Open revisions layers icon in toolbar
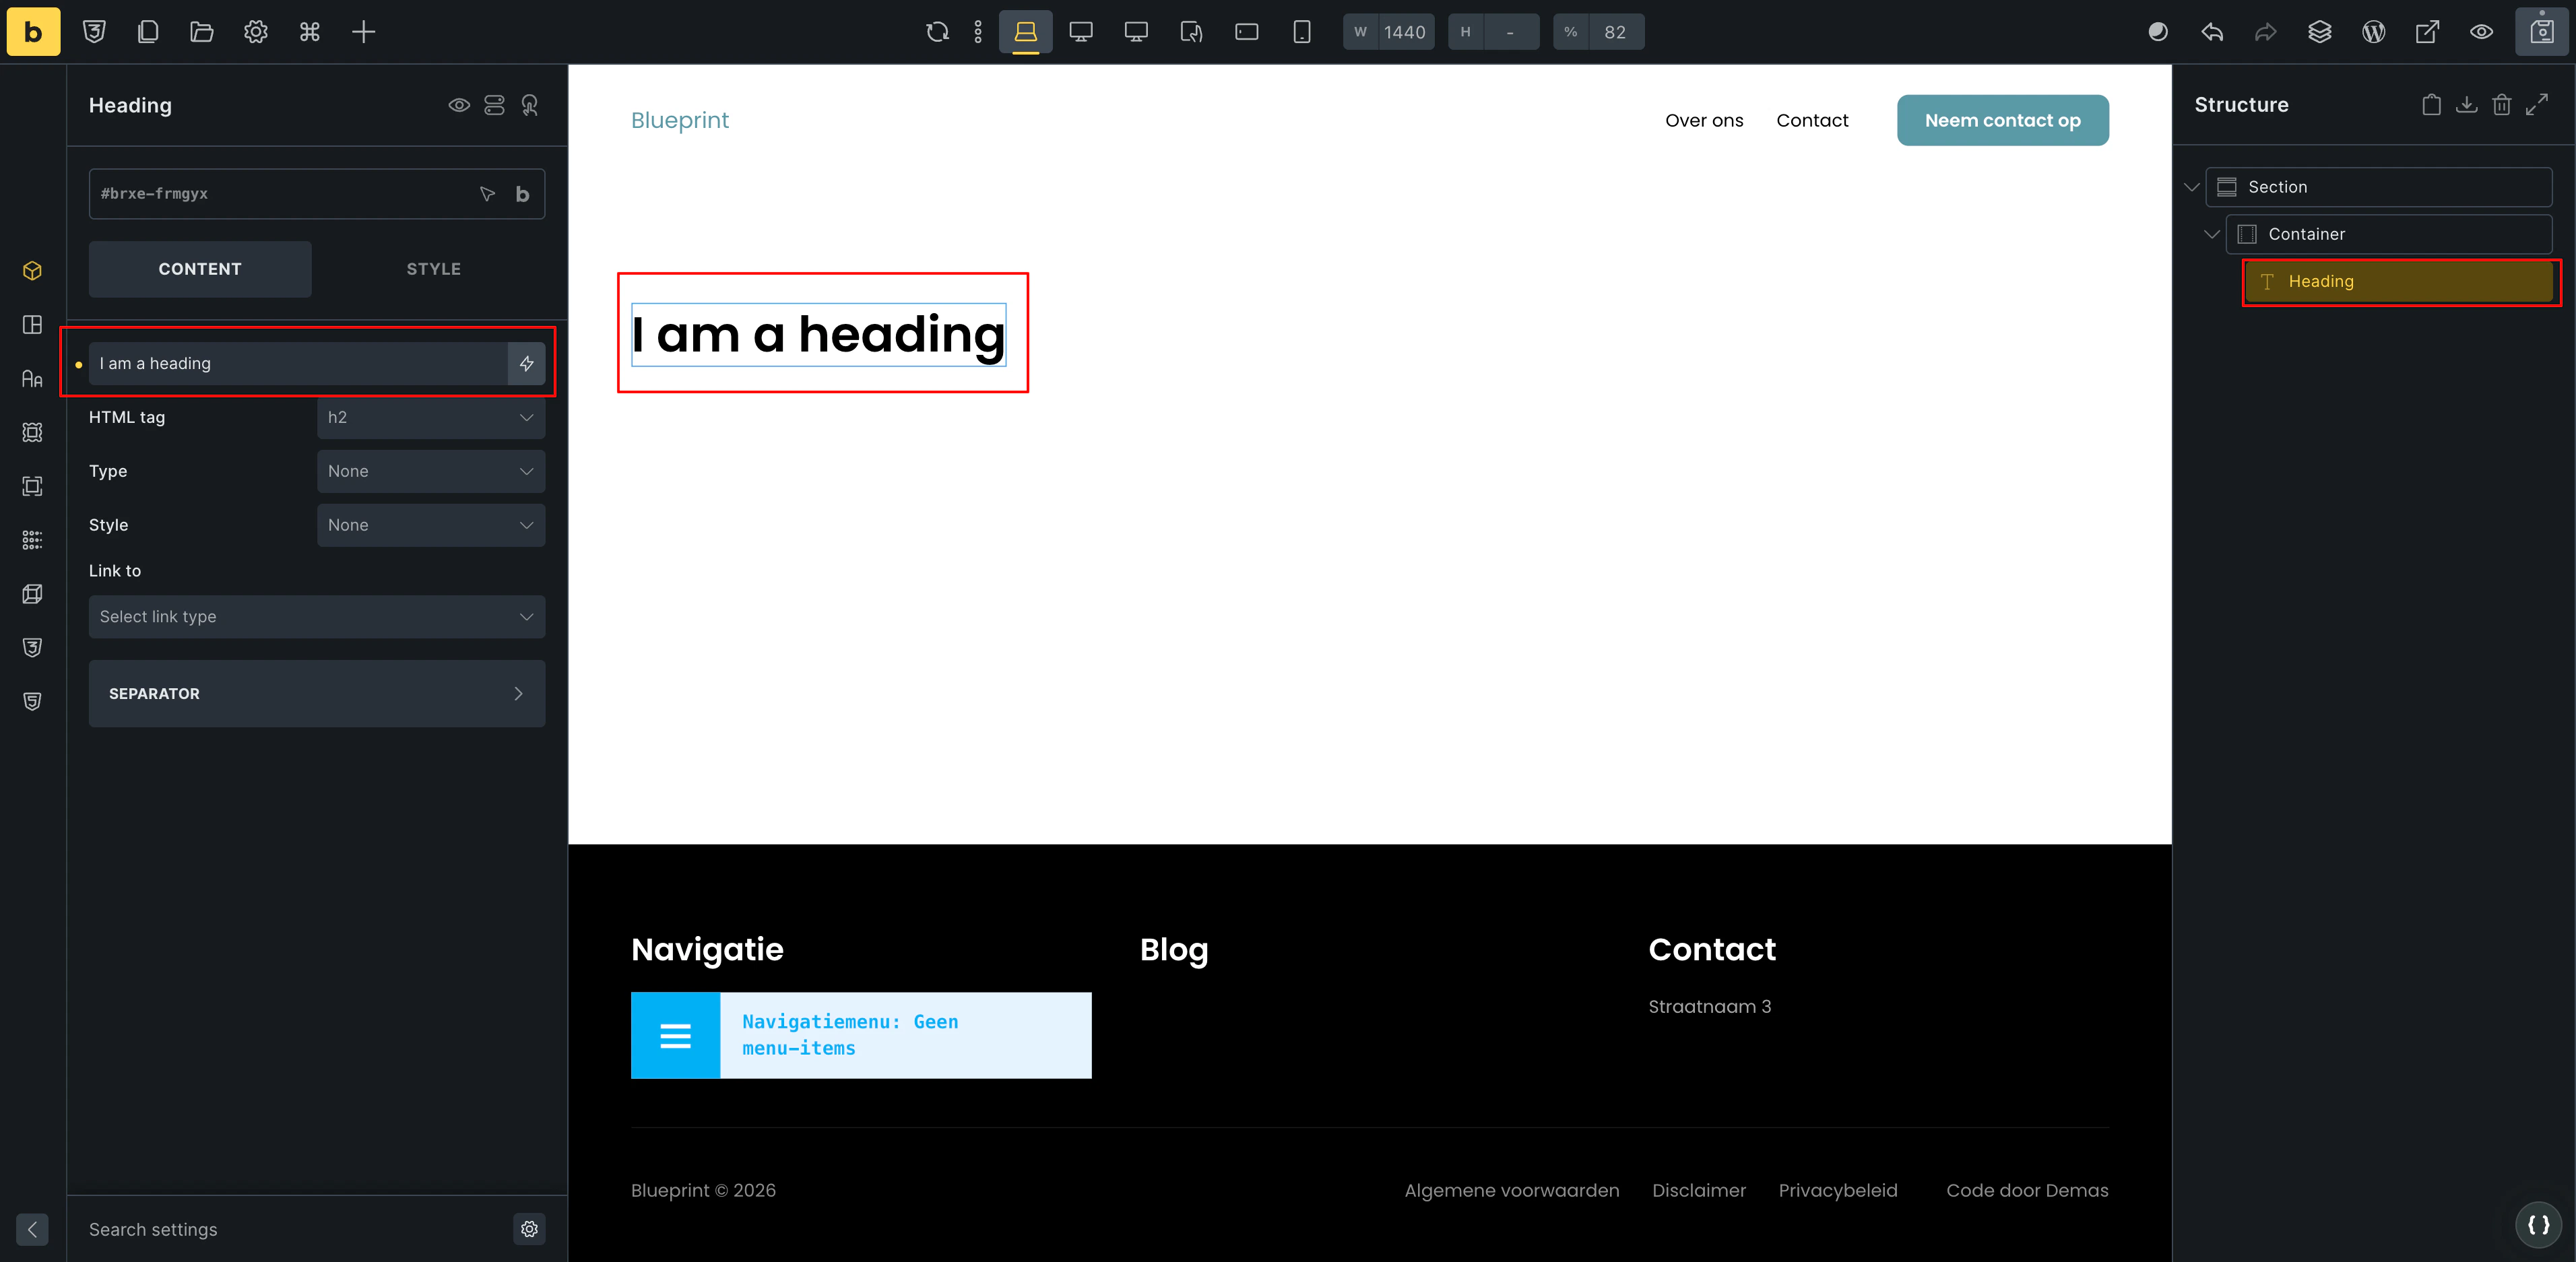The width and height of the screenshot is (2576, 1262). point(2319,32)
